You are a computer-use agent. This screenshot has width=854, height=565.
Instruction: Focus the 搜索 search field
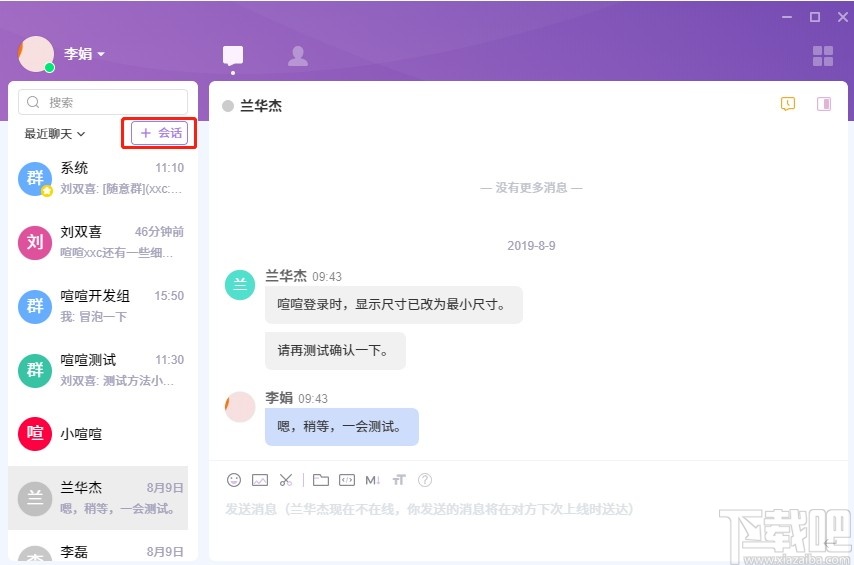coord(103,102)
